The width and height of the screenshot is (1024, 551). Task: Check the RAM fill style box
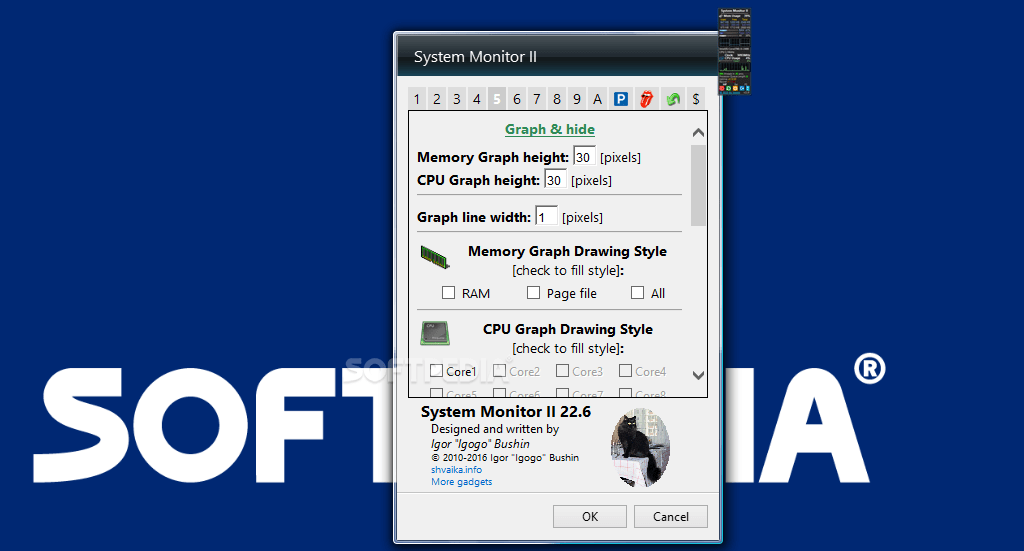pyautogui.click(x=448, y=292)
